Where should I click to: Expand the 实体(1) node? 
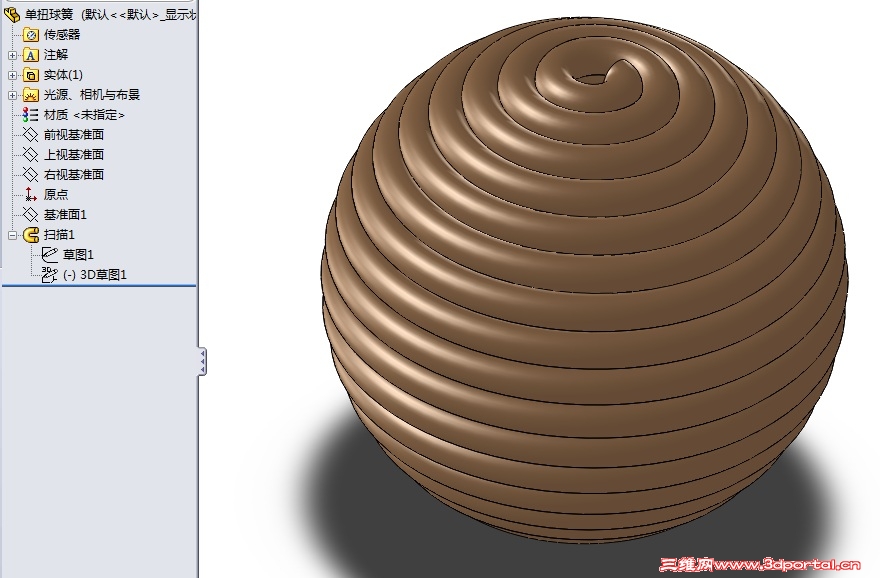coord(12,75)
